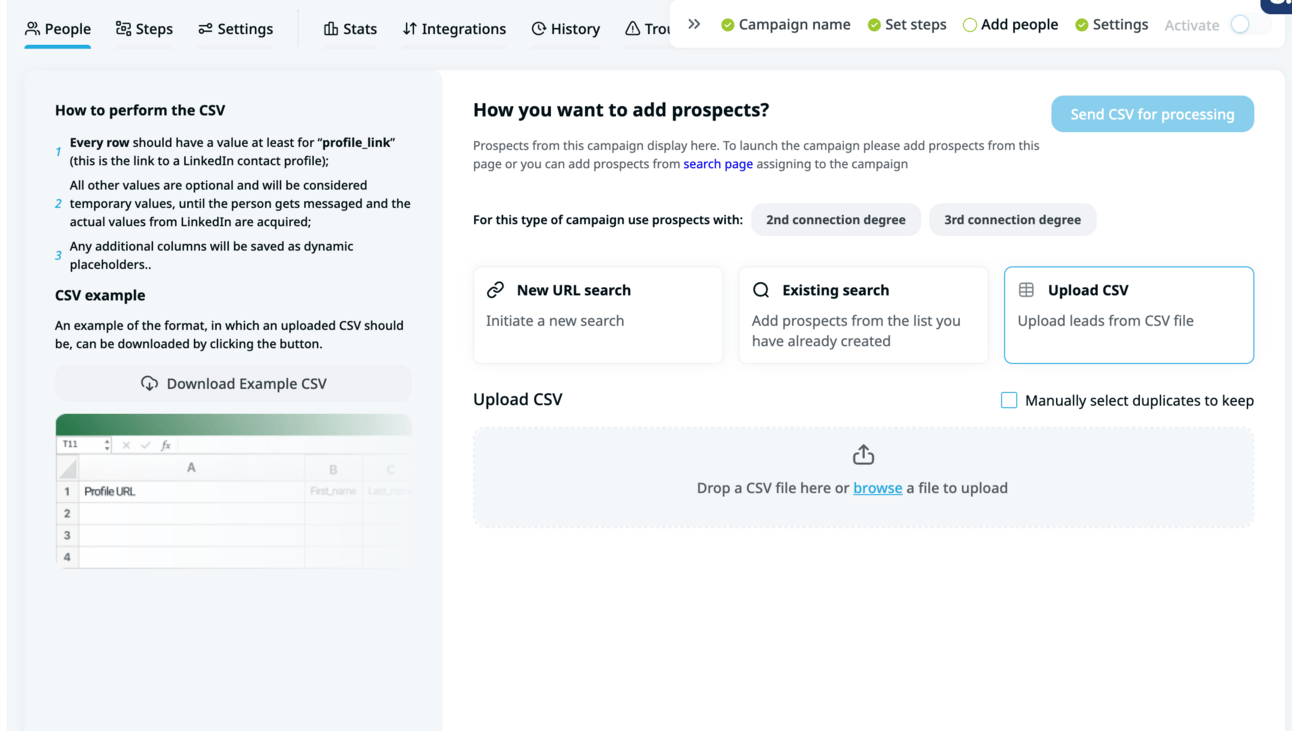Click the upload arrow icon in drop zone
Screen dimensions: 1292x731
click(x=863, y=455)
